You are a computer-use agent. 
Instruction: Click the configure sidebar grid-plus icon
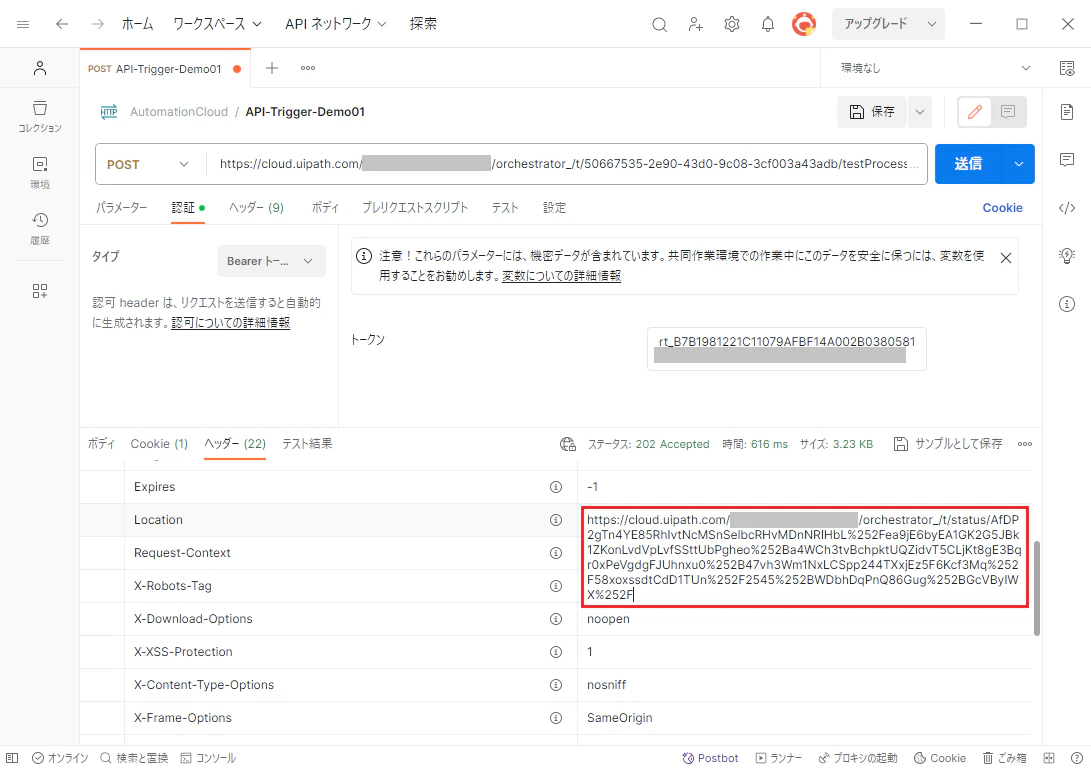[x=40, y=291]
